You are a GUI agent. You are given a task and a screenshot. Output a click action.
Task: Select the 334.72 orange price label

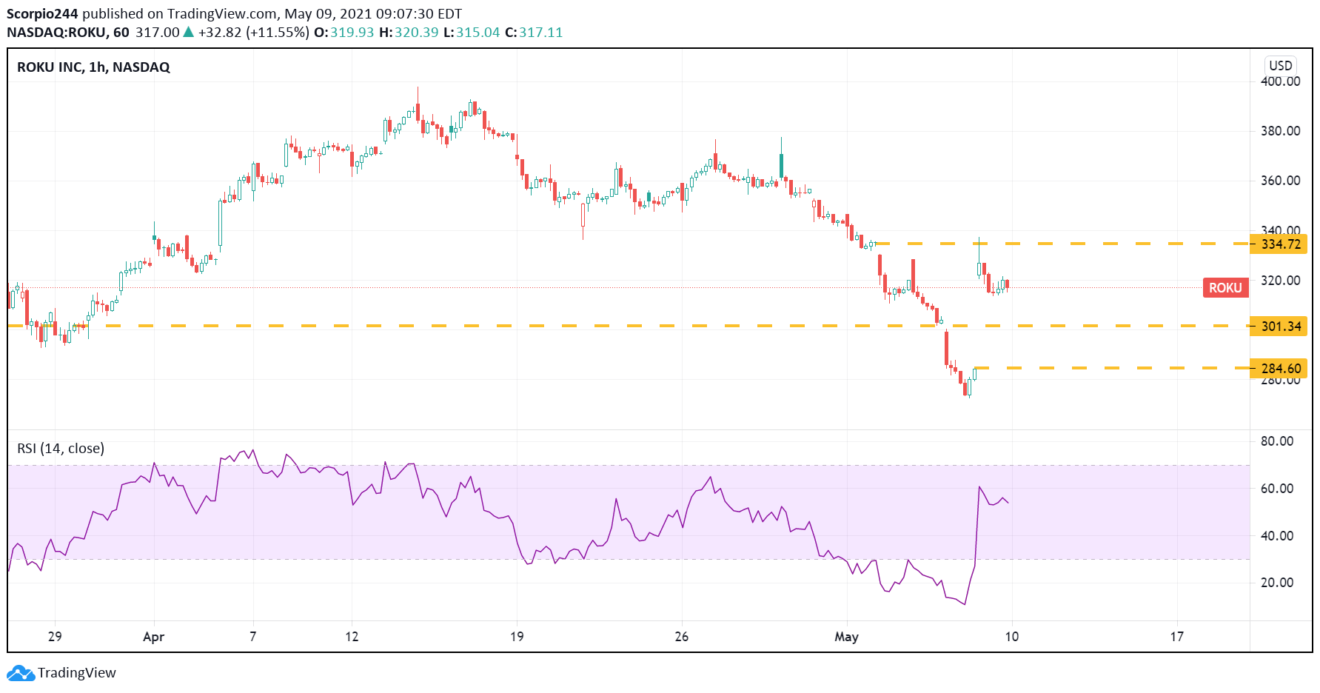coord(1280,244)
